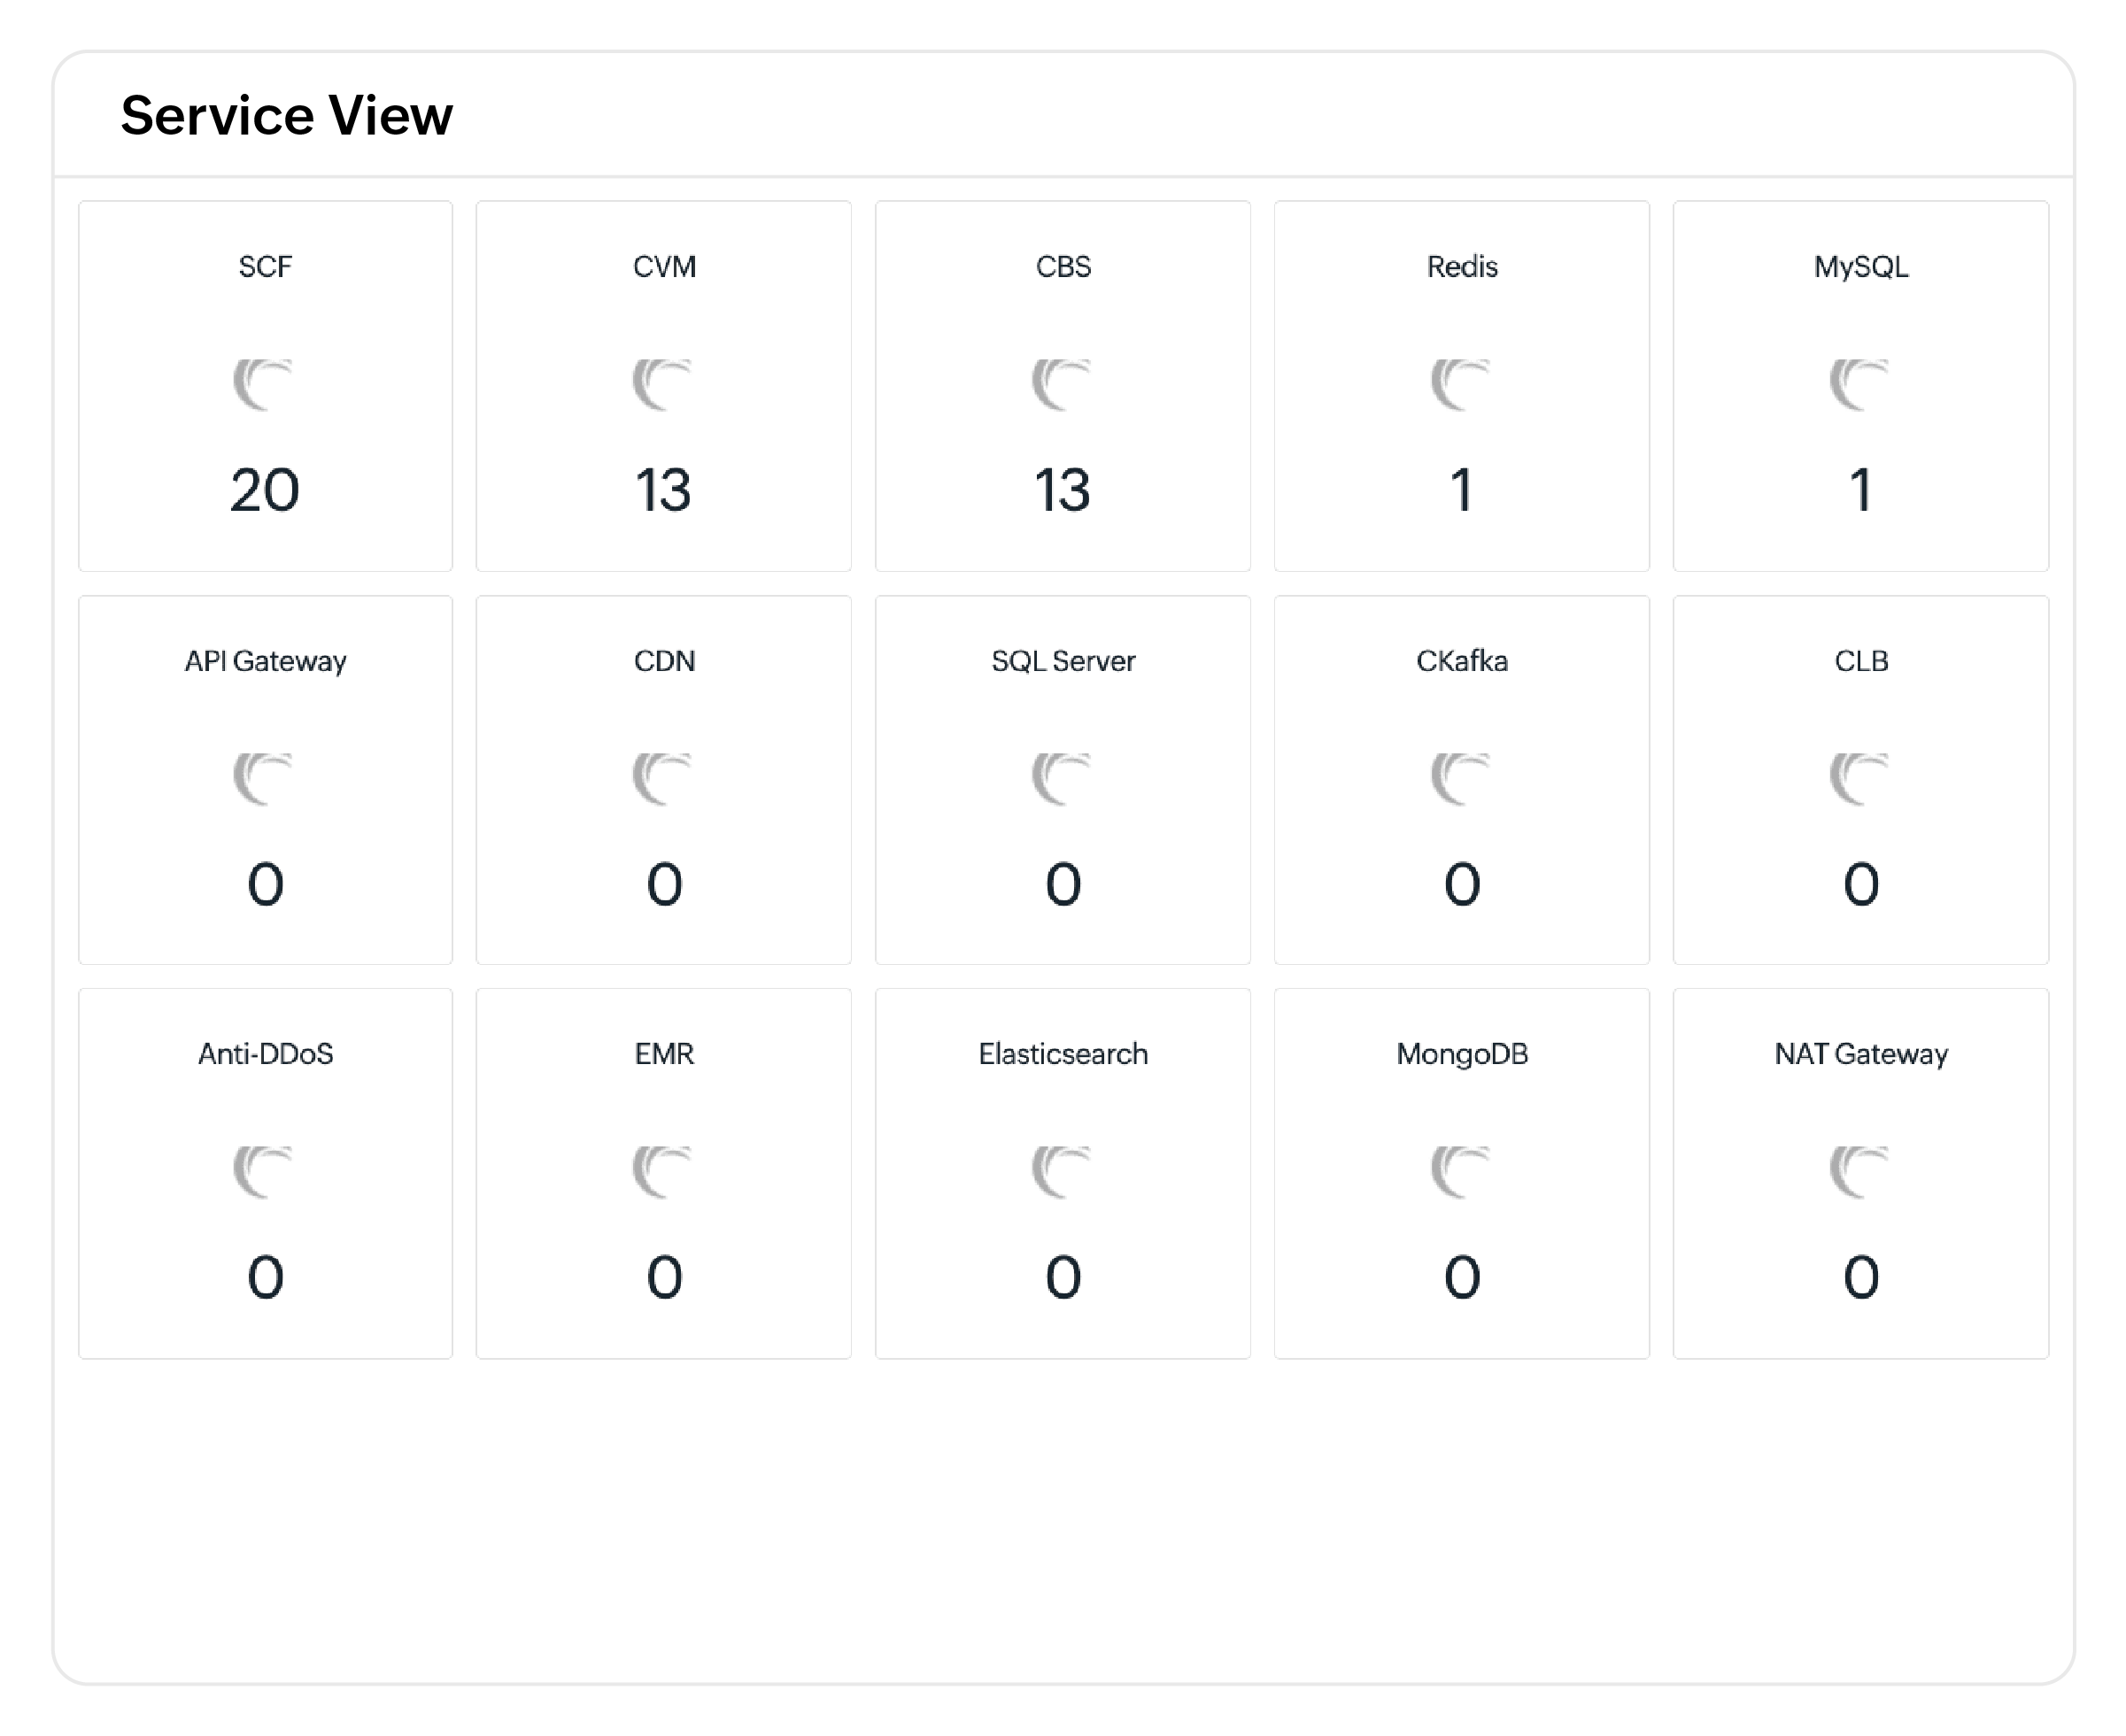This screenshot has height=1736, width=2126.
Task: Click the Anti-DDoS count 0
Action: point(265,1277)
